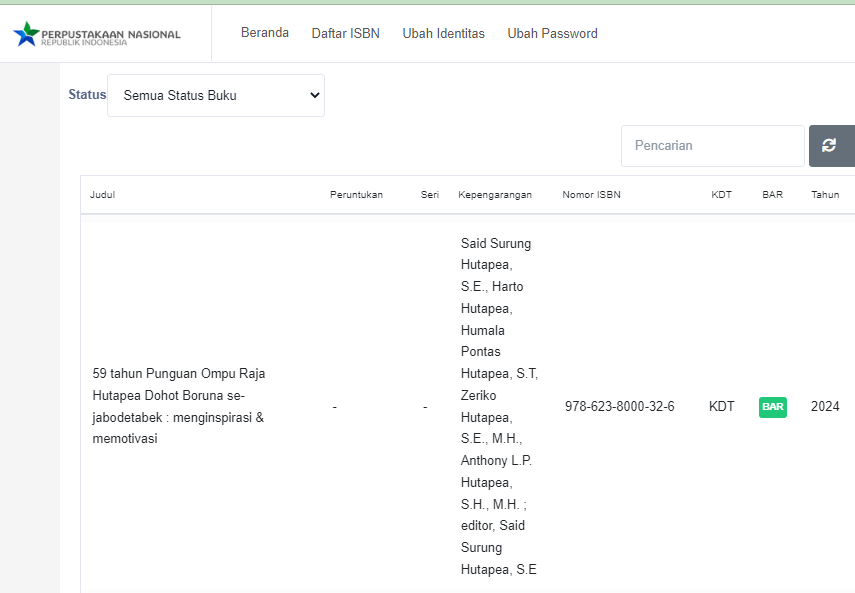855x593 pixels.
Task: Click the Perpustakaan Nasional star logo
Action: click(26, 34)
